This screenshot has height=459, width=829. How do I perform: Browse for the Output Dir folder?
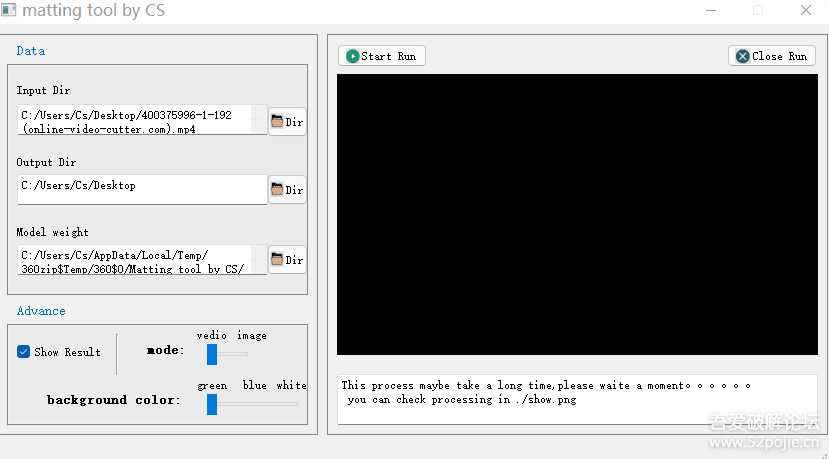(x=287, y=189)
